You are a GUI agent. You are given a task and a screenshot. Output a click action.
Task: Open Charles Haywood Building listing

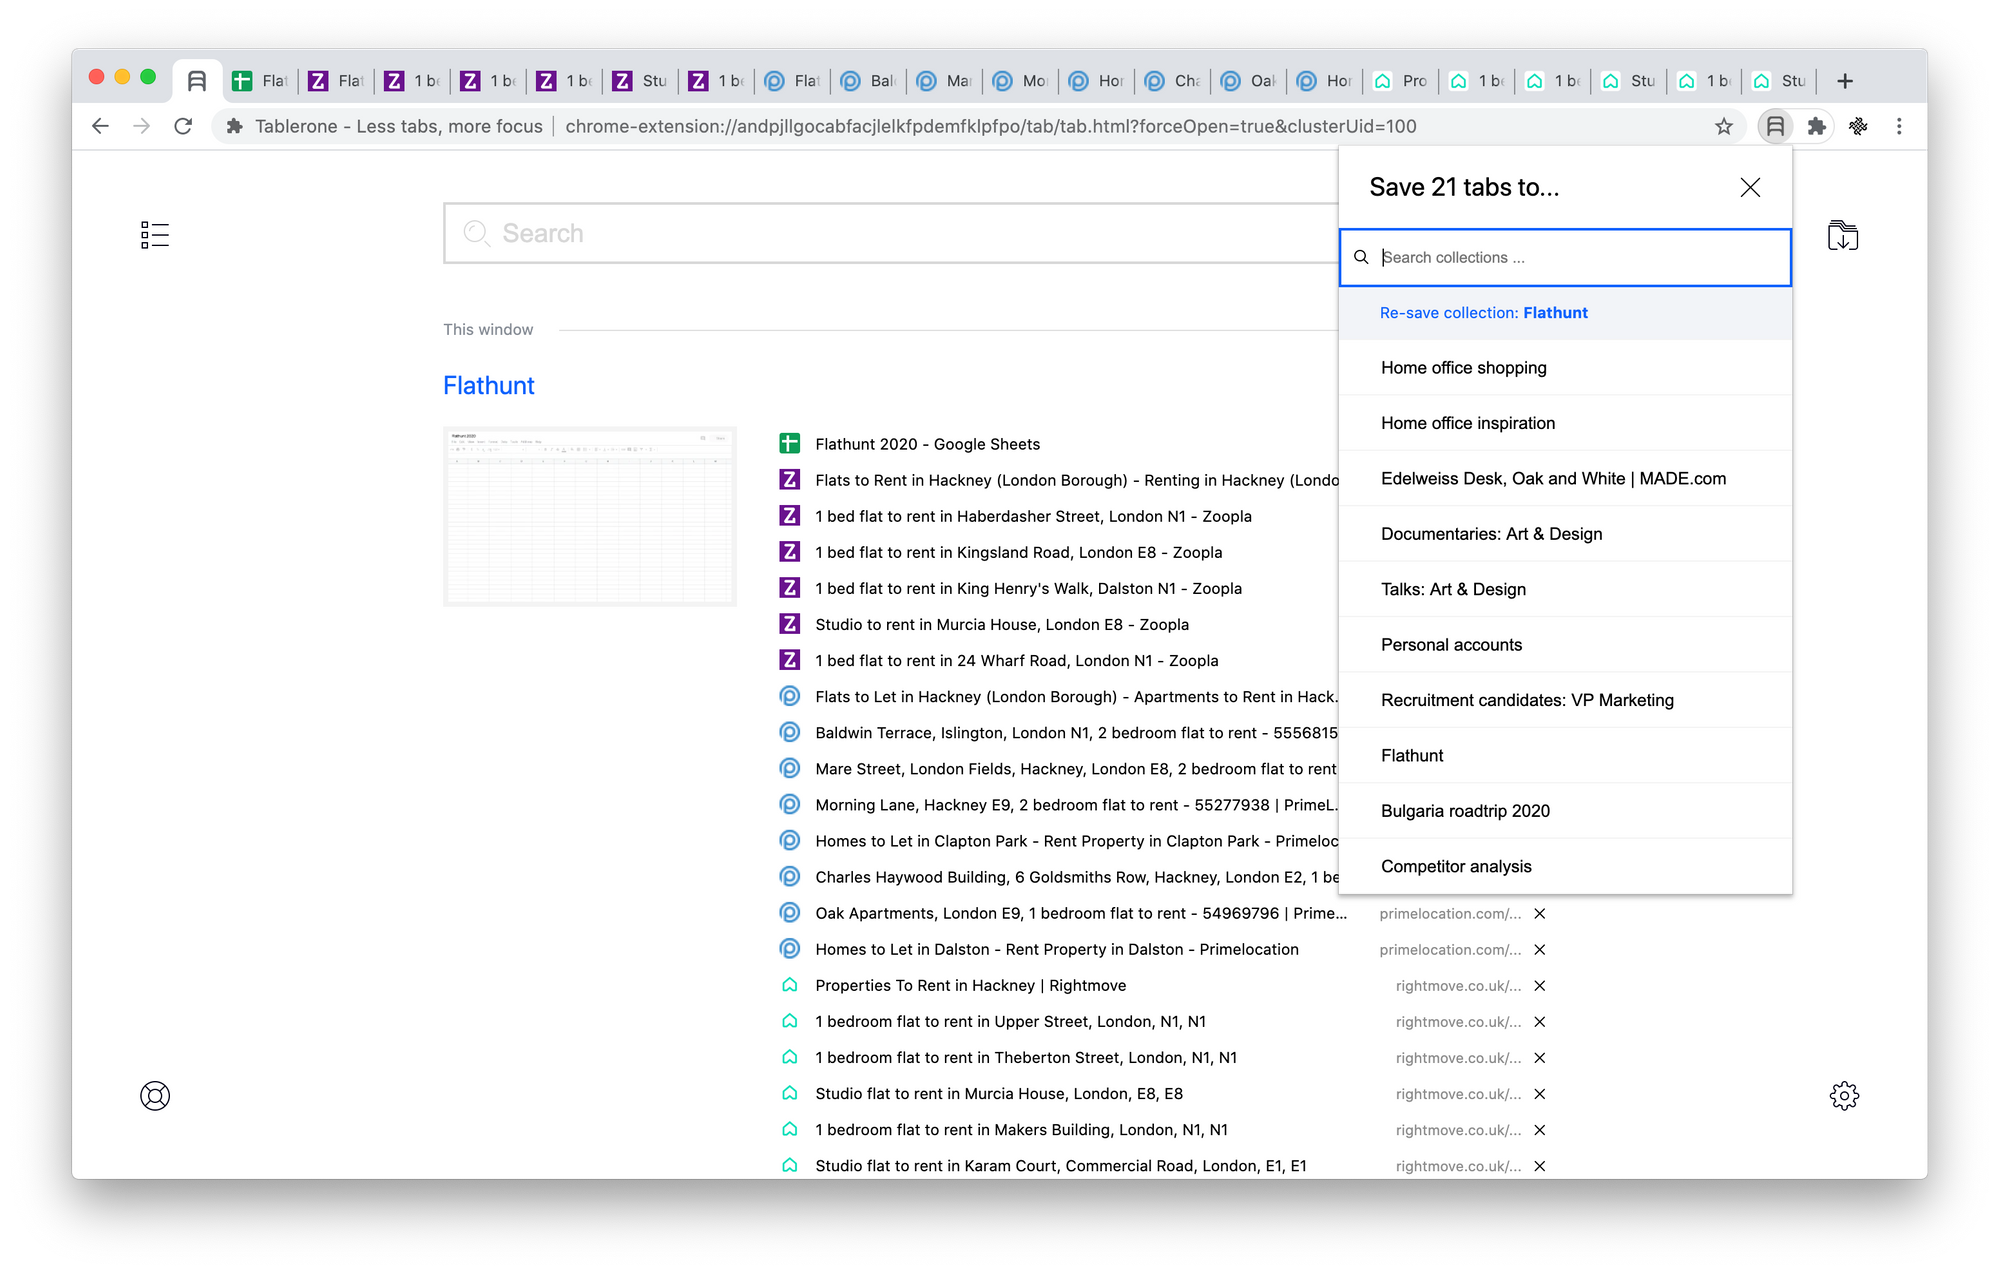click(1076, 877)
